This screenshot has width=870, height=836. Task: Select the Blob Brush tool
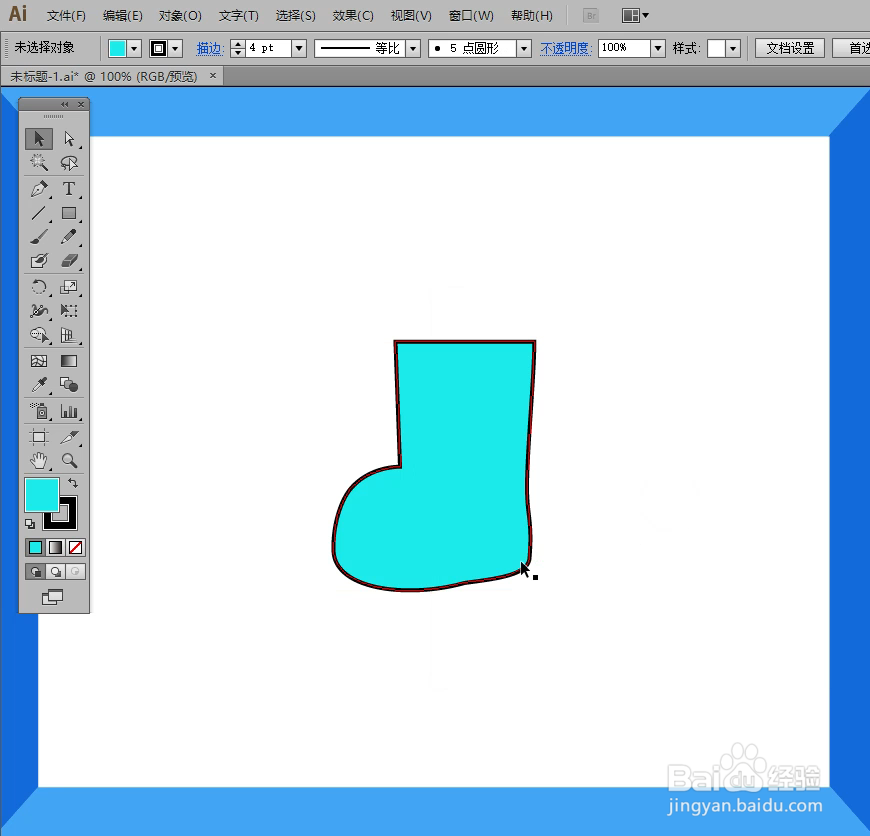(39, 261)
